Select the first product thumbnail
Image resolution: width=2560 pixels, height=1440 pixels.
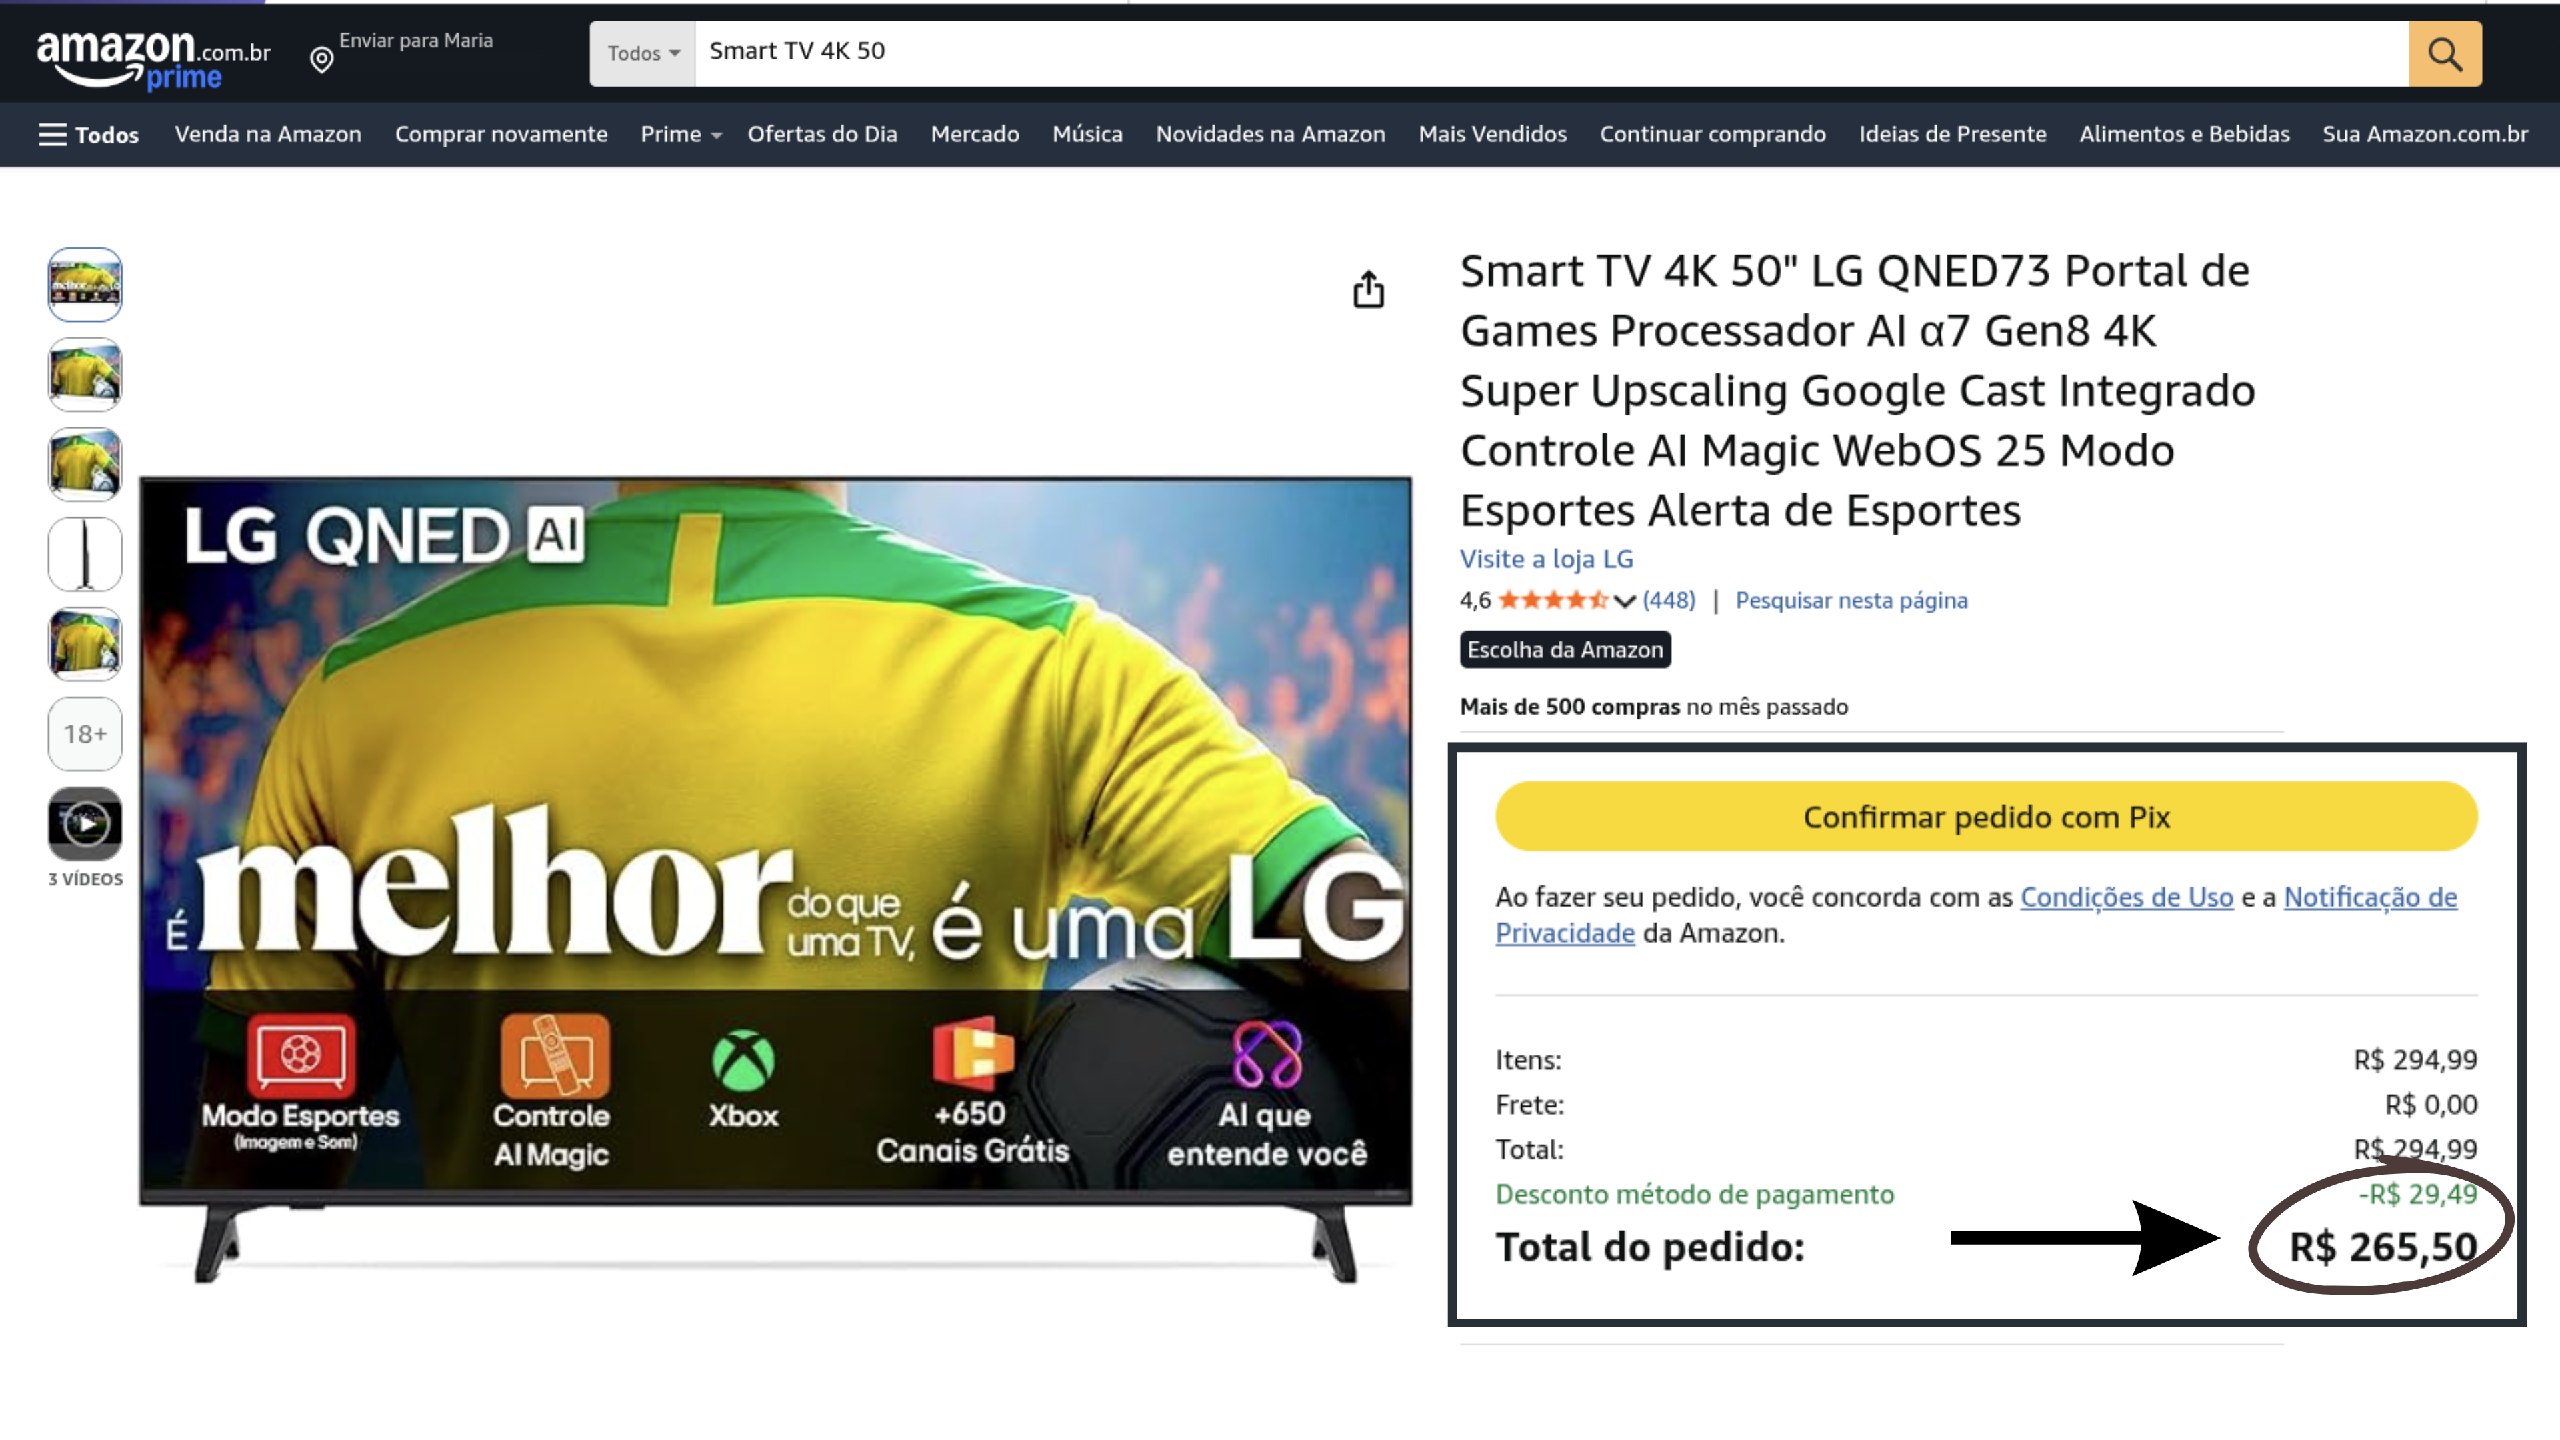85,285
